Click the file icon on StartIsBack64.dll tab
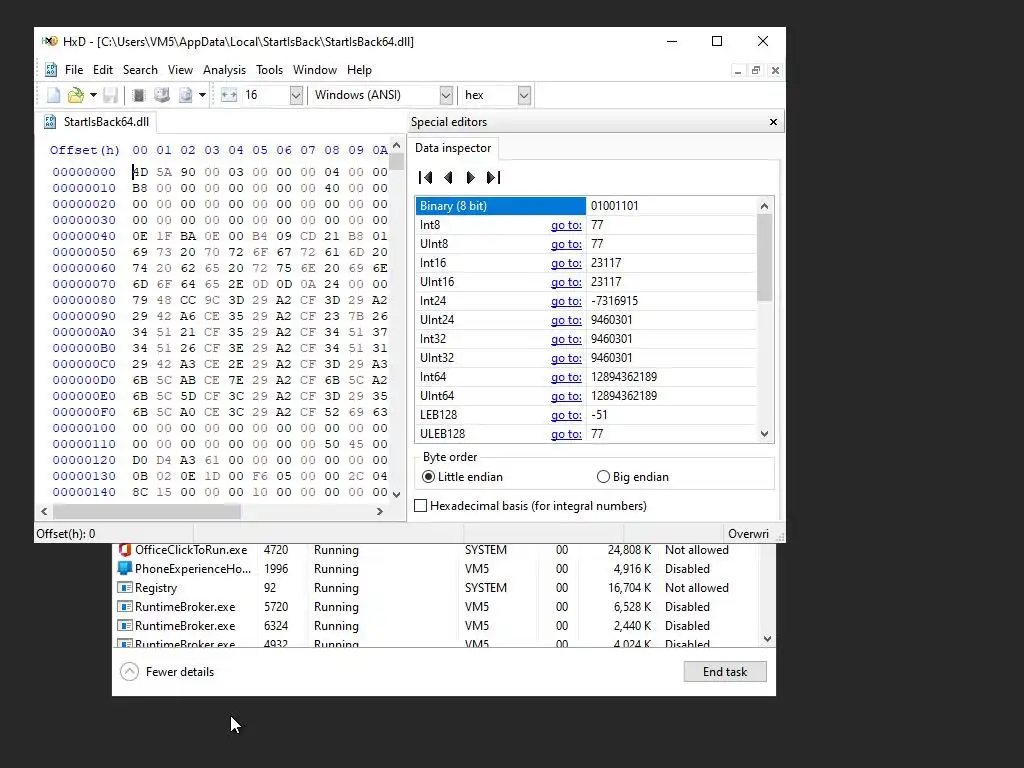 50,121
